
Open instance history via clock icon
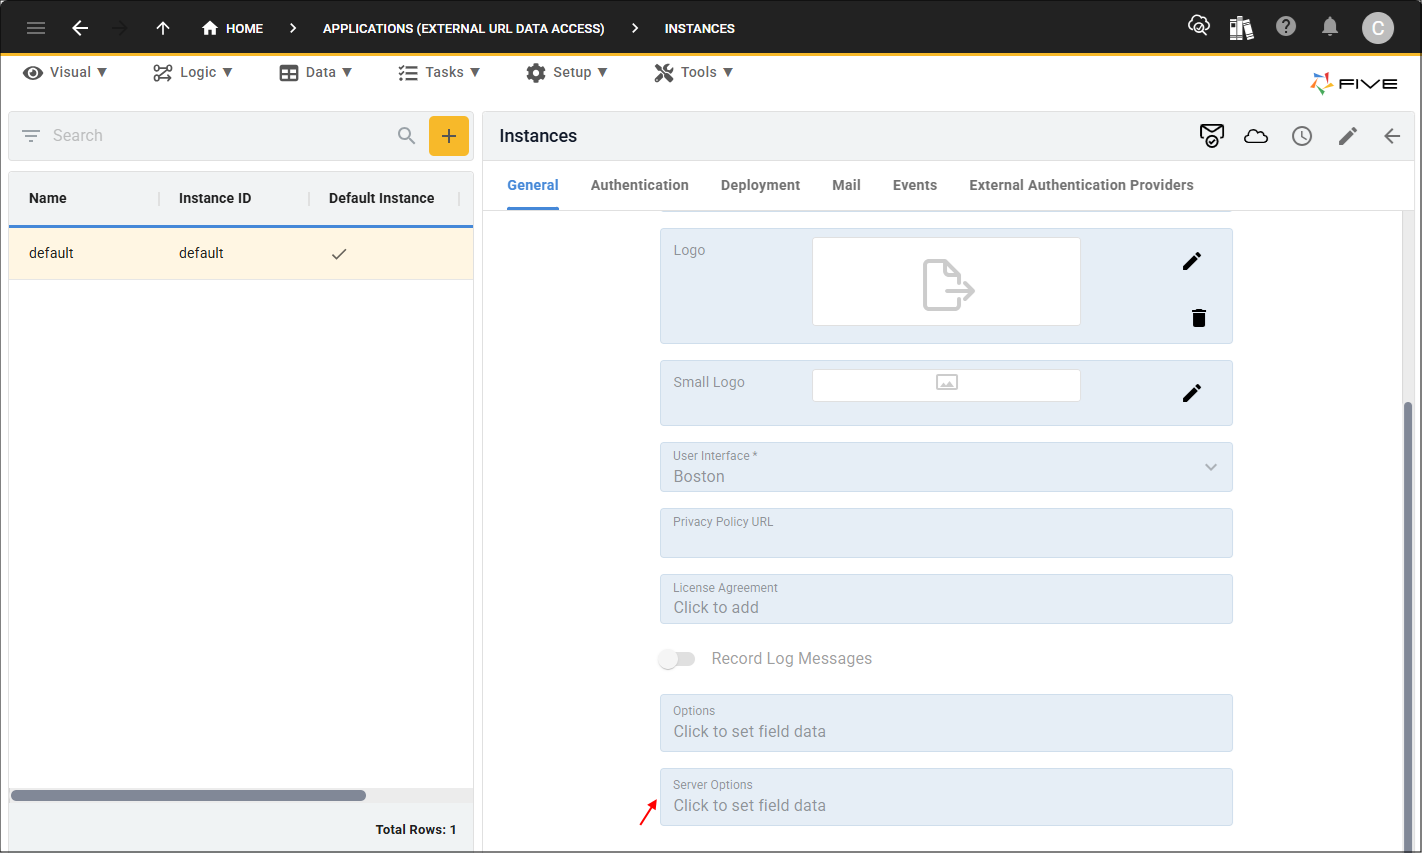tap(1302, 135)
